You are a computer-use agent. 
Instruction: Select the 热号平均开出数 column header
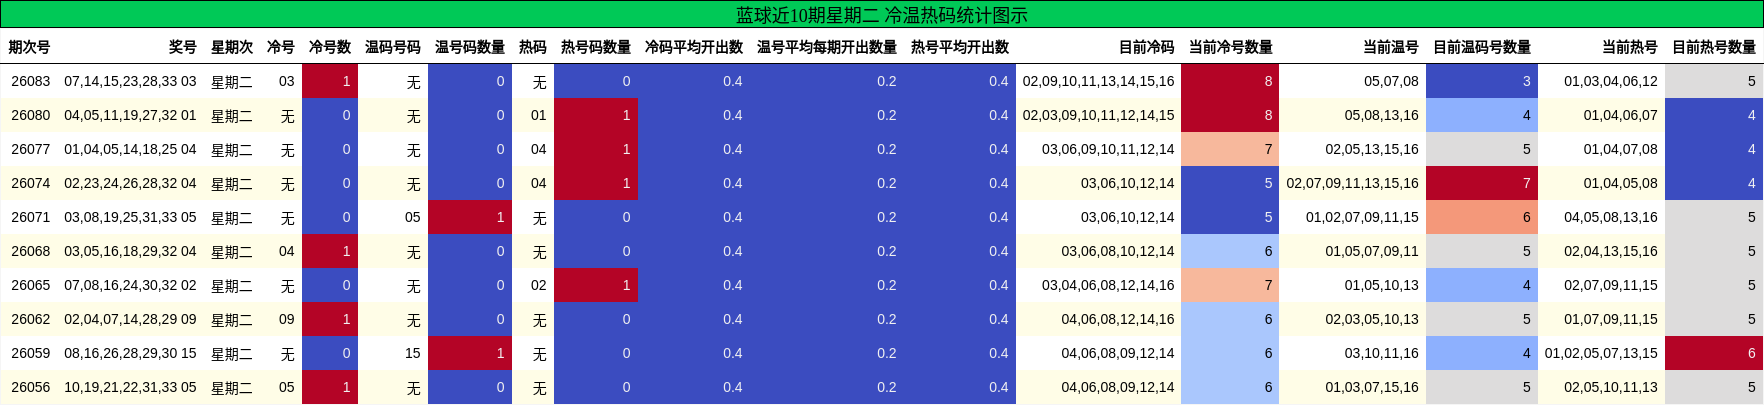[x=960, y=47]
